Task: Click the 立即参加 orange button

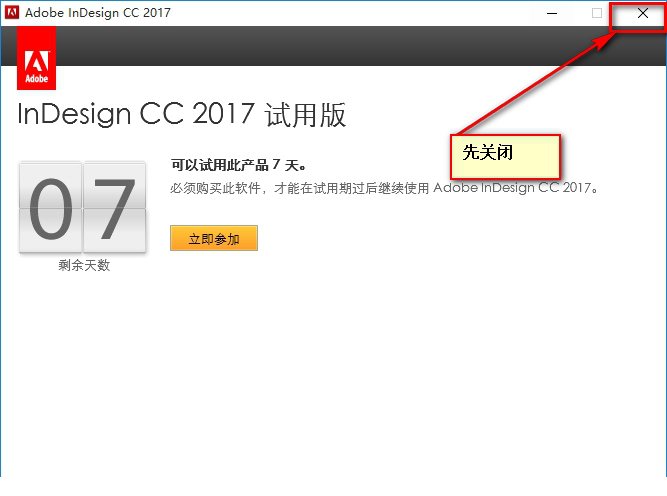Action: [214, 238]
